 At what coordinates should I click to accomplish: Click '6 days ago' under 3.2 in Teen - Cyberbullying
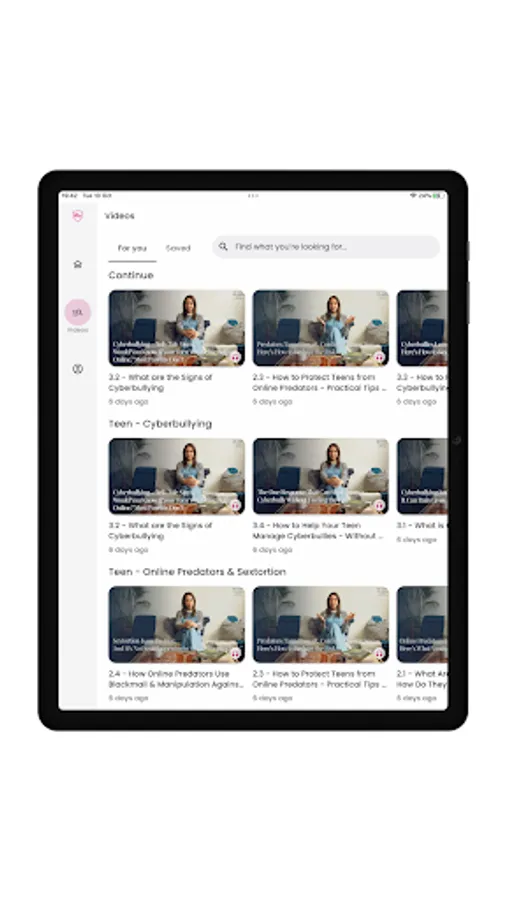tap(128, 550)
